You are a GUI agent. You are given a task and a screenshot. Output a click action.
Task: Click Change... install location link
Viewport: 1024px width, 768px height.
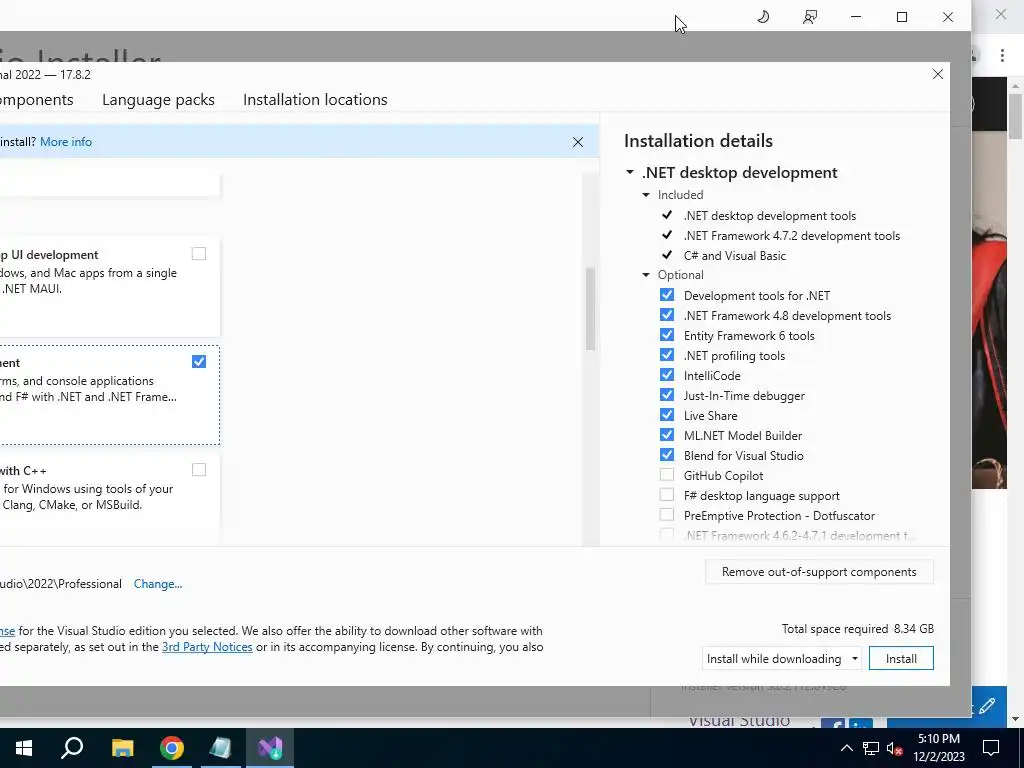(158, 584)
